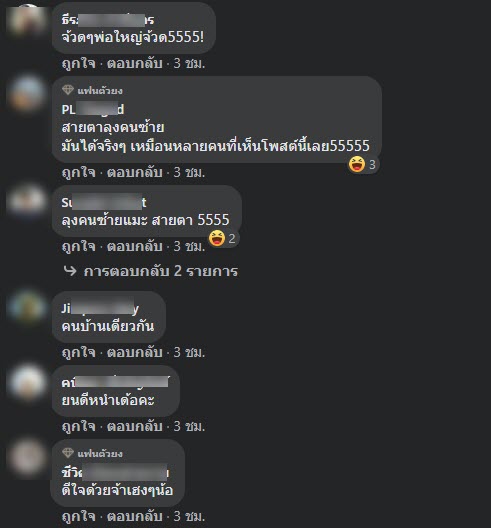The image size is (491, 528).
Task: Open avatar of the last commenter
Action: coord(27,457)
